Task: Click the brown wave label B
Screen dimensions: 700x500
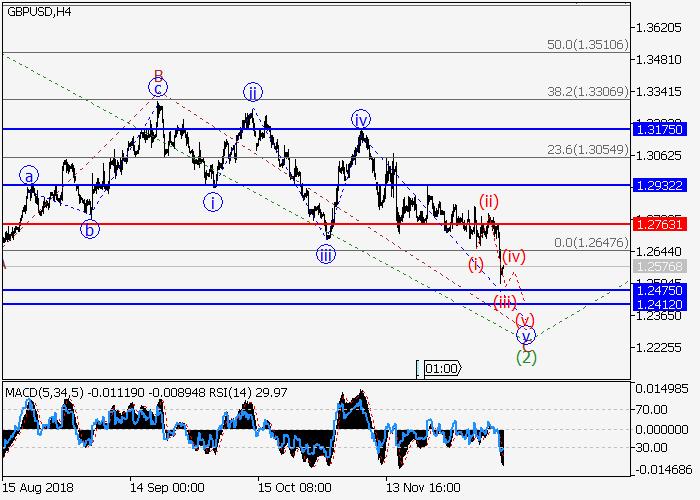Action: point(158,75)
